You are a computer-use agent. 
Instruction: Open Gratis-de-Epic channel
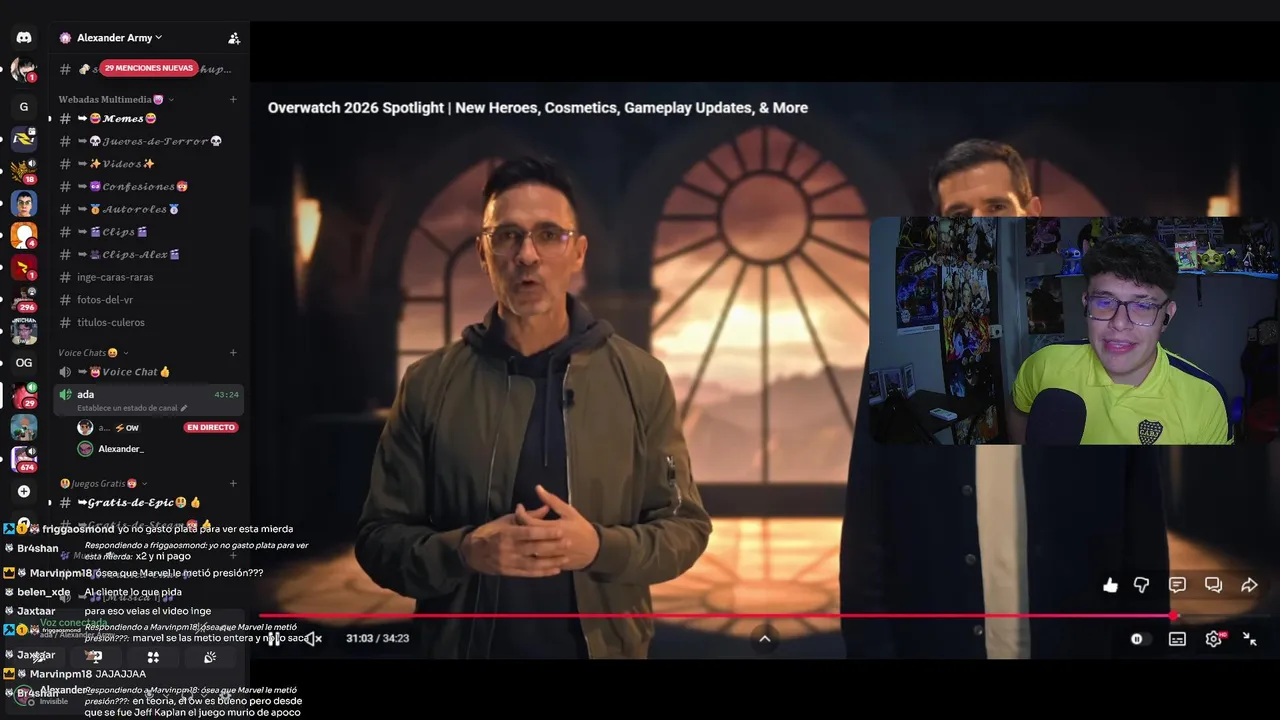point(148,502)
